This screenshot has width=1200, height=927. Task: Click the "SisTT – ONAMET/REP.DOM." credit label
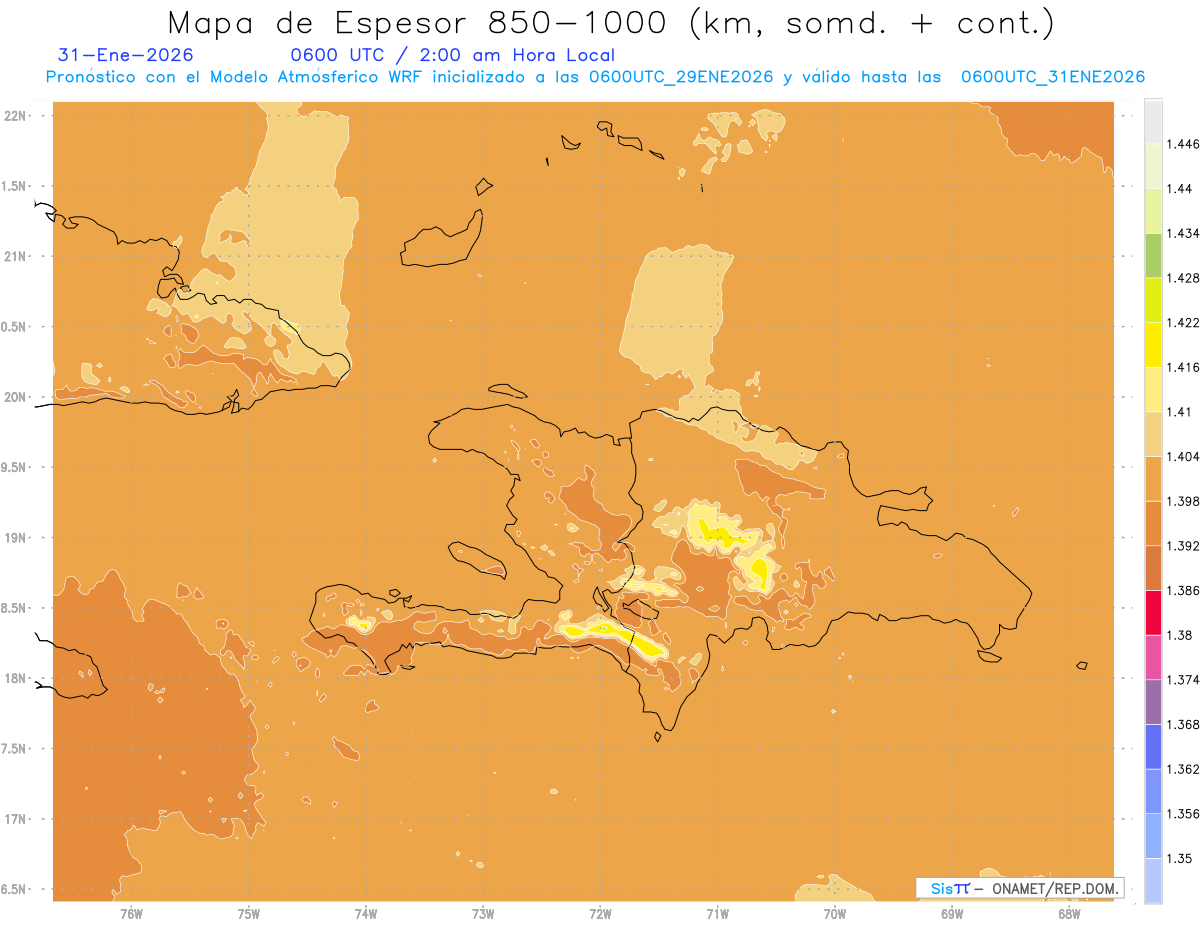coord(1020,888)
